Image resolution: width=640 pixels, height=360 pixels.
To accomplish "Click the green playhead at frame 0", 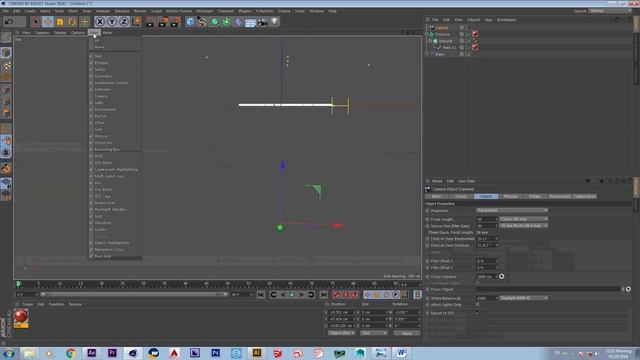I will [x=18, y=284].
